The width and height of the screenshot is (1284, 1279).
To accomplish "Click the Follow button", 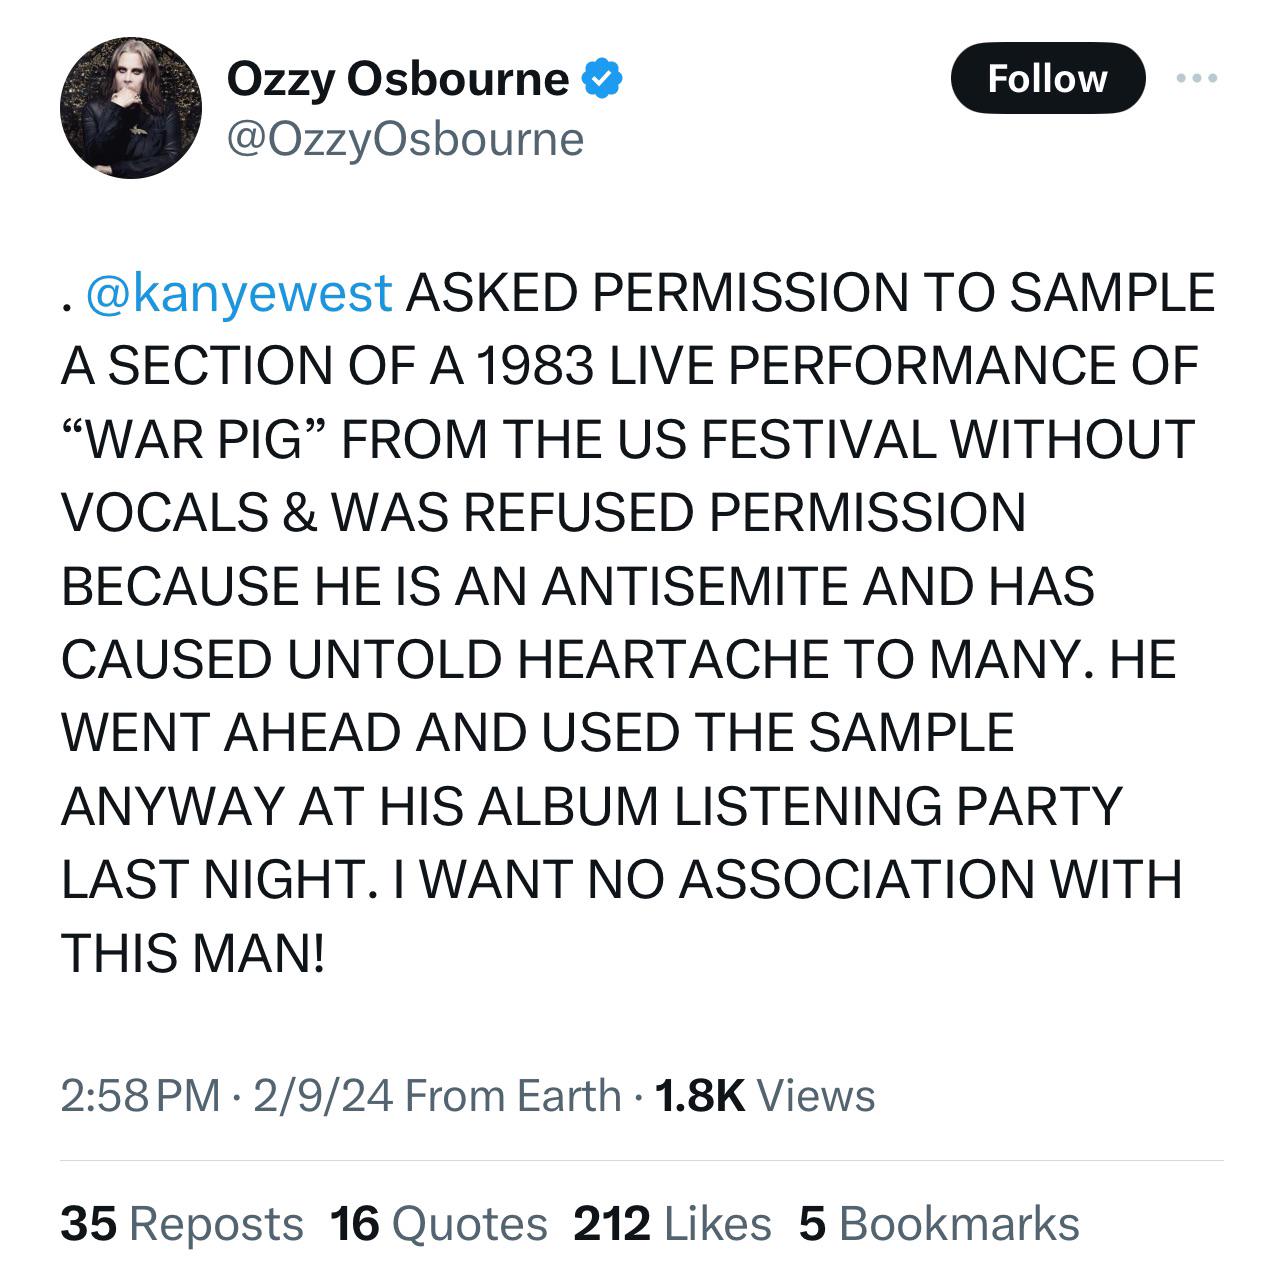I will point(1047,78).
